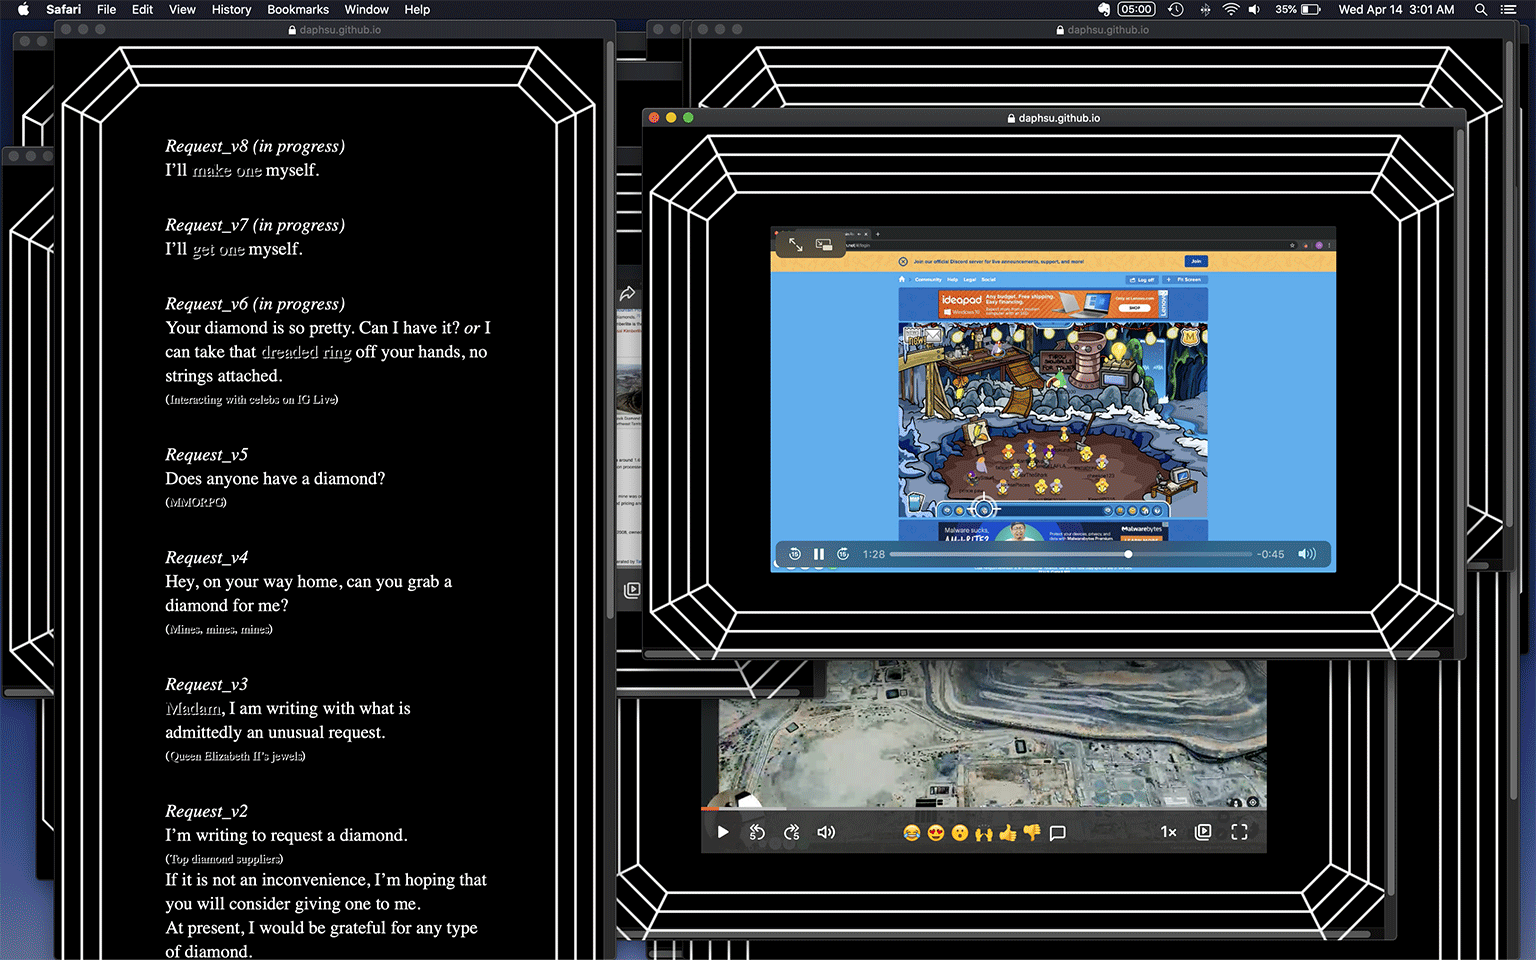Skip back 15 seconds in the video
The width and height of the screenshot is (1536, 960).
point(795,554)
